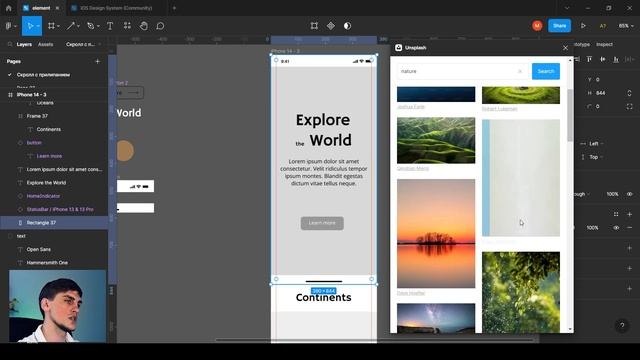
Task: Open page selector dropdown in layers panel
Action: [83, 44]
